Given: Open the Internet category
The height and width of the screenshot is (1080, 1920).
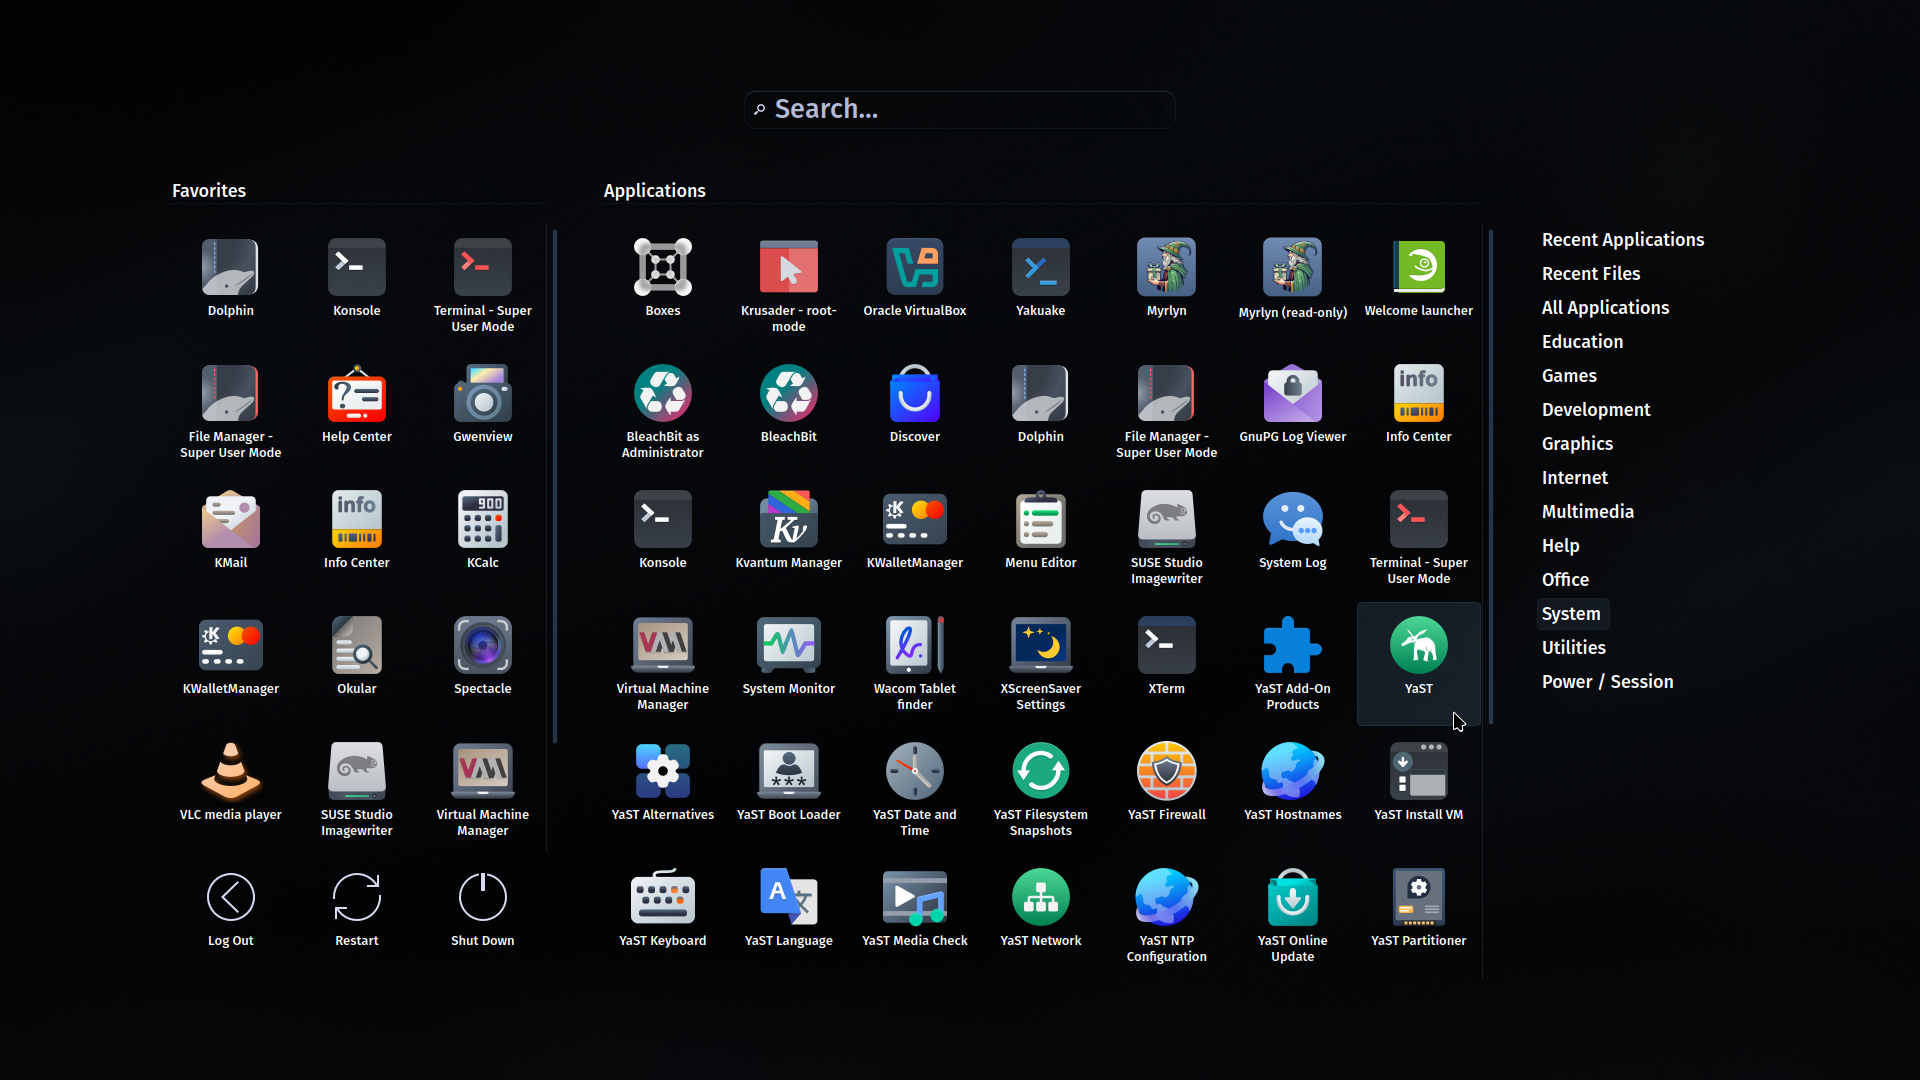Looking at the screenshot, I should coord(1574,478).
